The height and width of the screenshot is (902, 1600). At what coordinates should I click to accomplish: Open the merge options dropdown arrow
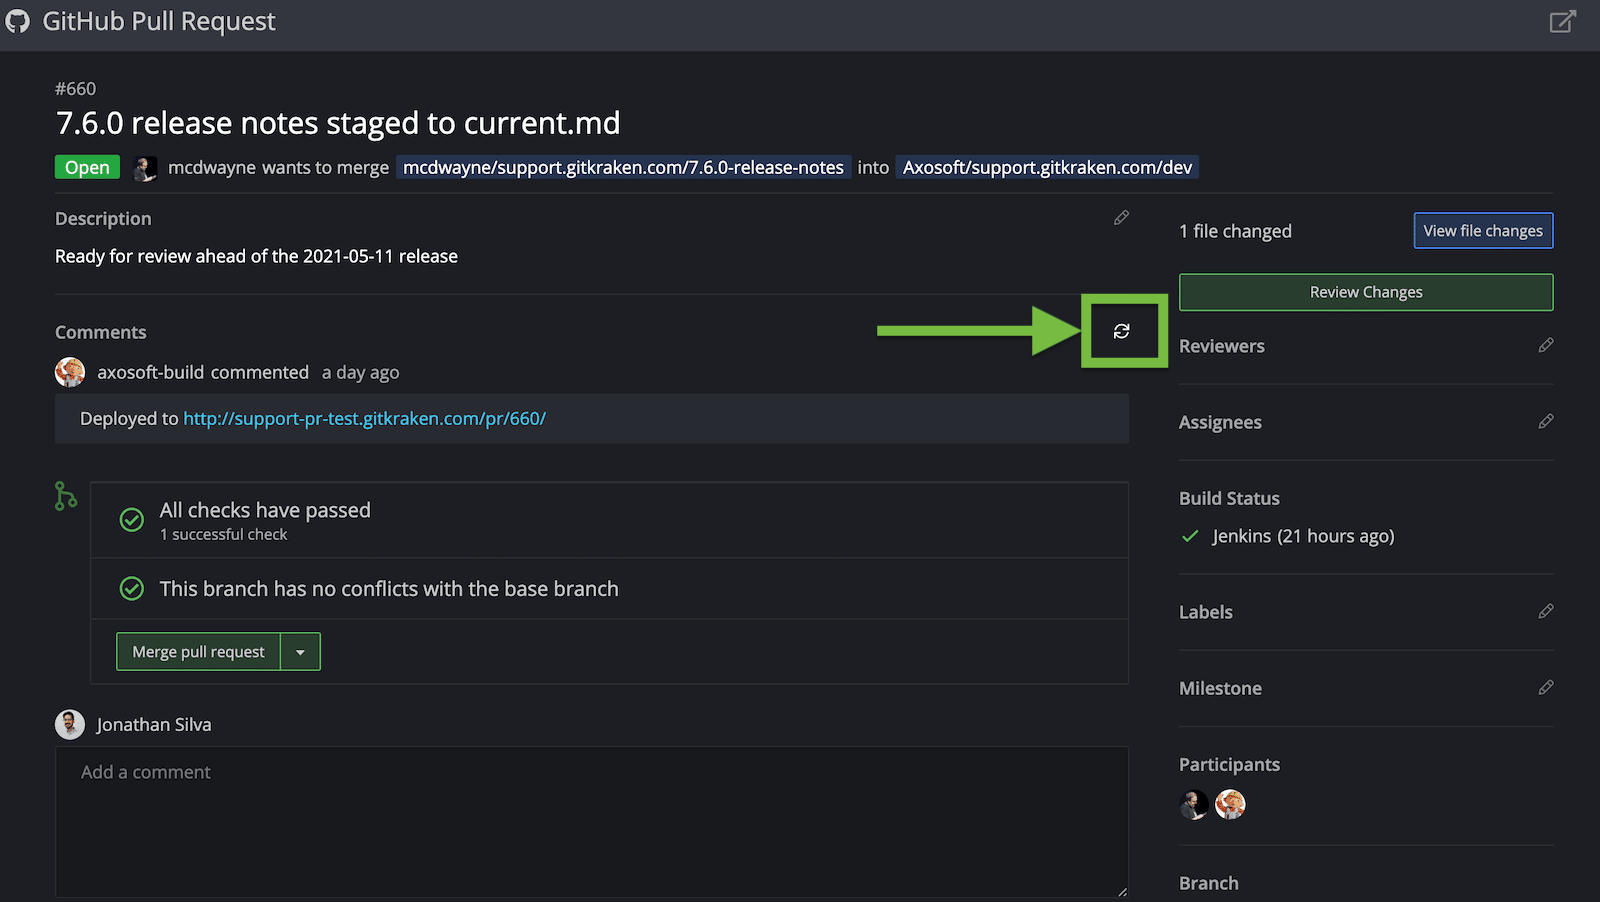(x=300, y=651)
